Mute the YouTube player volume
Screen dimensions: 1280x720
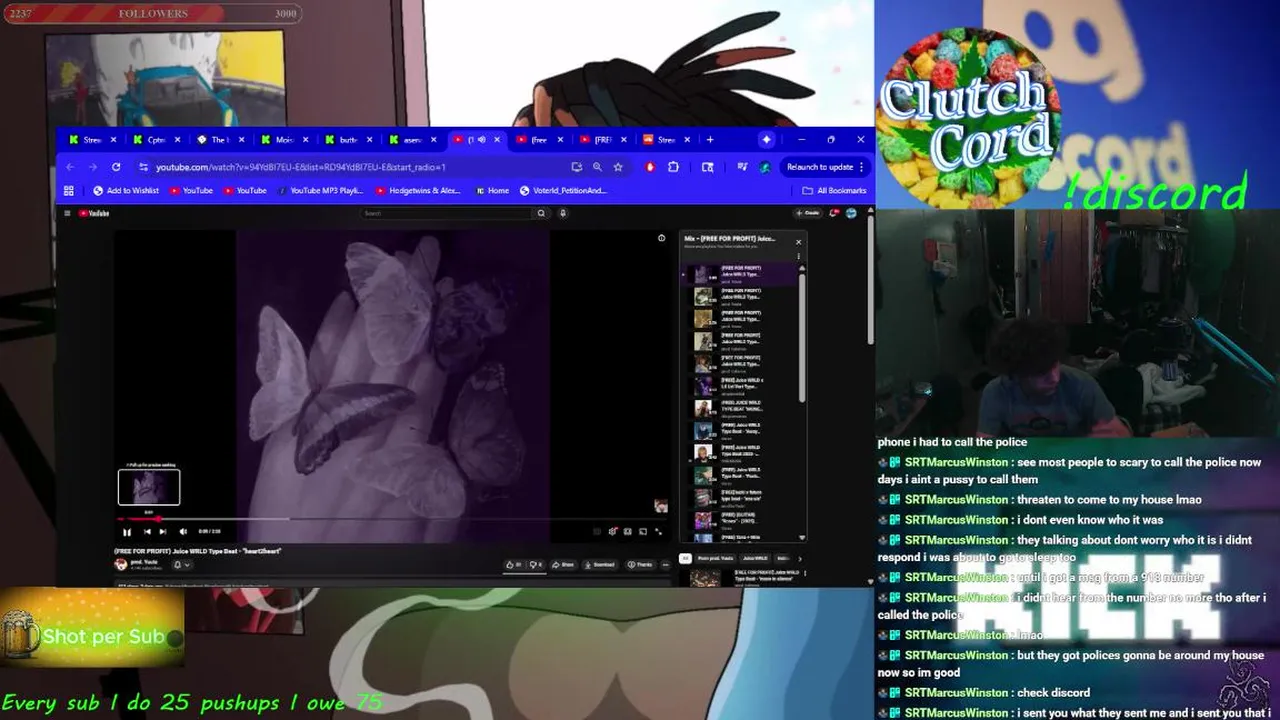pyautogui.click(x=182, y=532)
